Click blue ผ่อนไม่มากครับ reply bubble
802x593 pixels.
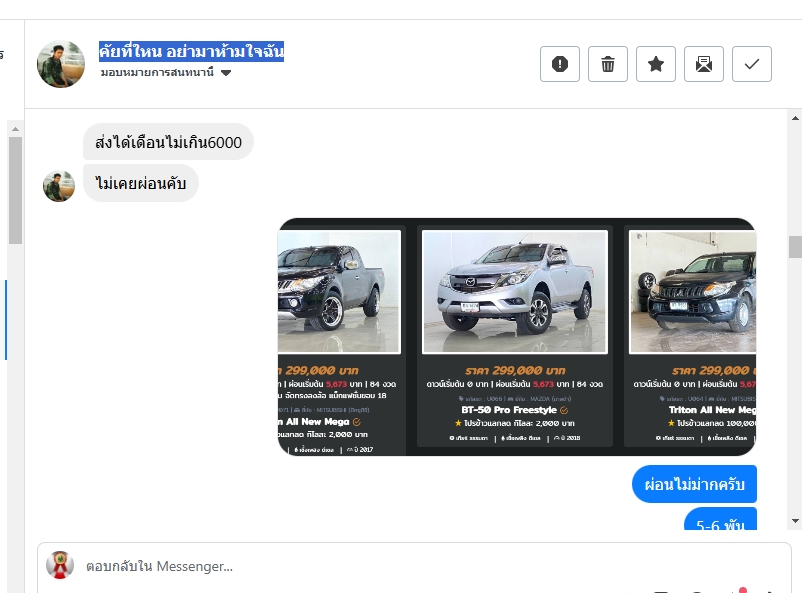pos(694,484)
